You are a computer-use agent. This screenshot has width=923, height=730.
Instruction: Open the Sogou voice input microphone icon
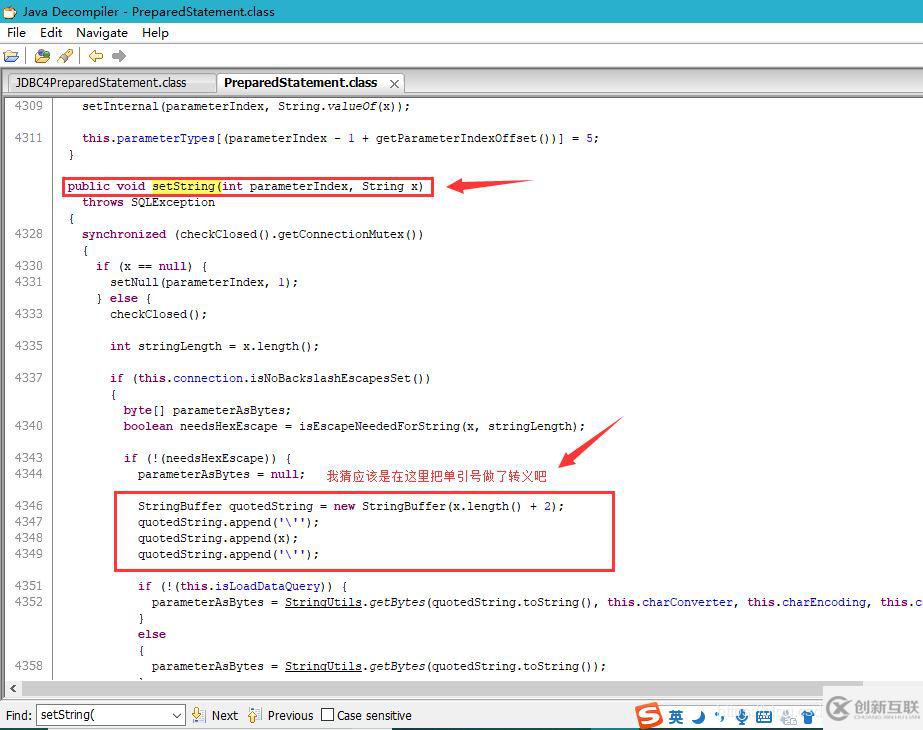(741, 716)
